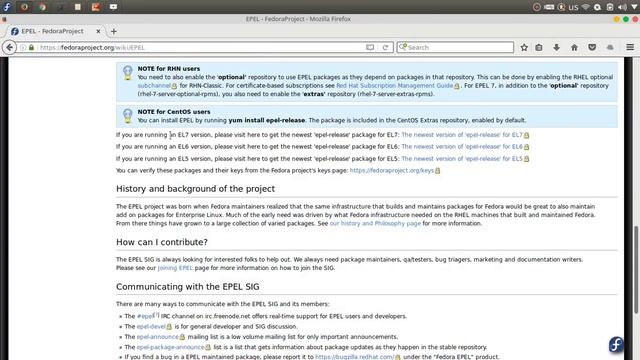Open the orange app launcher in the panel

(96, 7)
